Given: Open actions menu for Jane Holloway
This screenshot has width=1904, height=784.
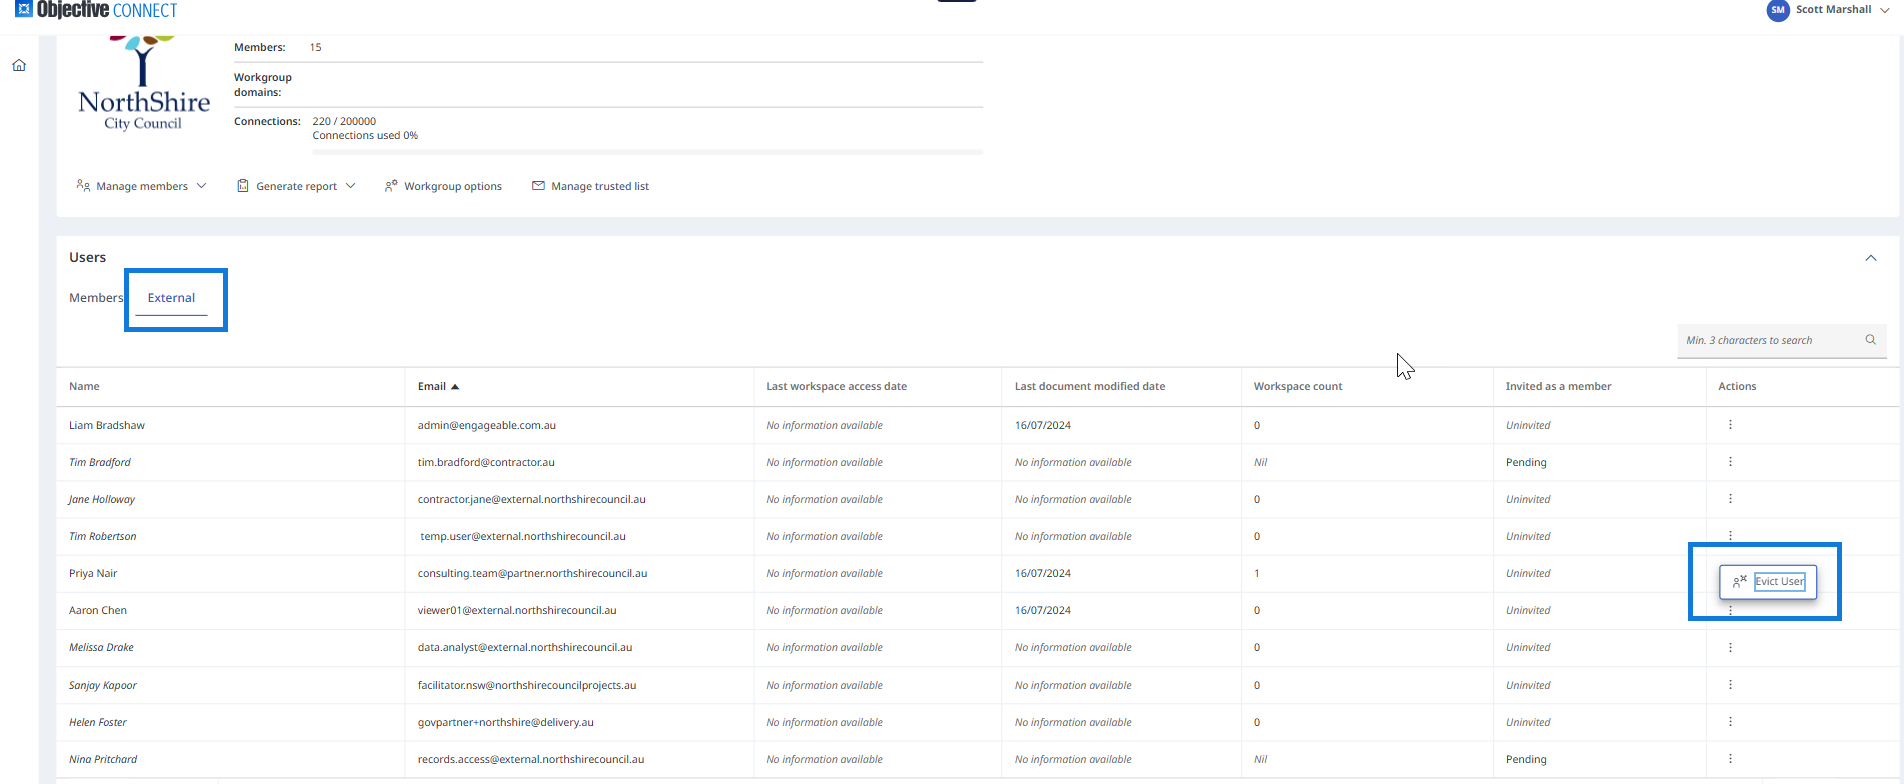Looking at the screenshot, I should pos(1730,499).
